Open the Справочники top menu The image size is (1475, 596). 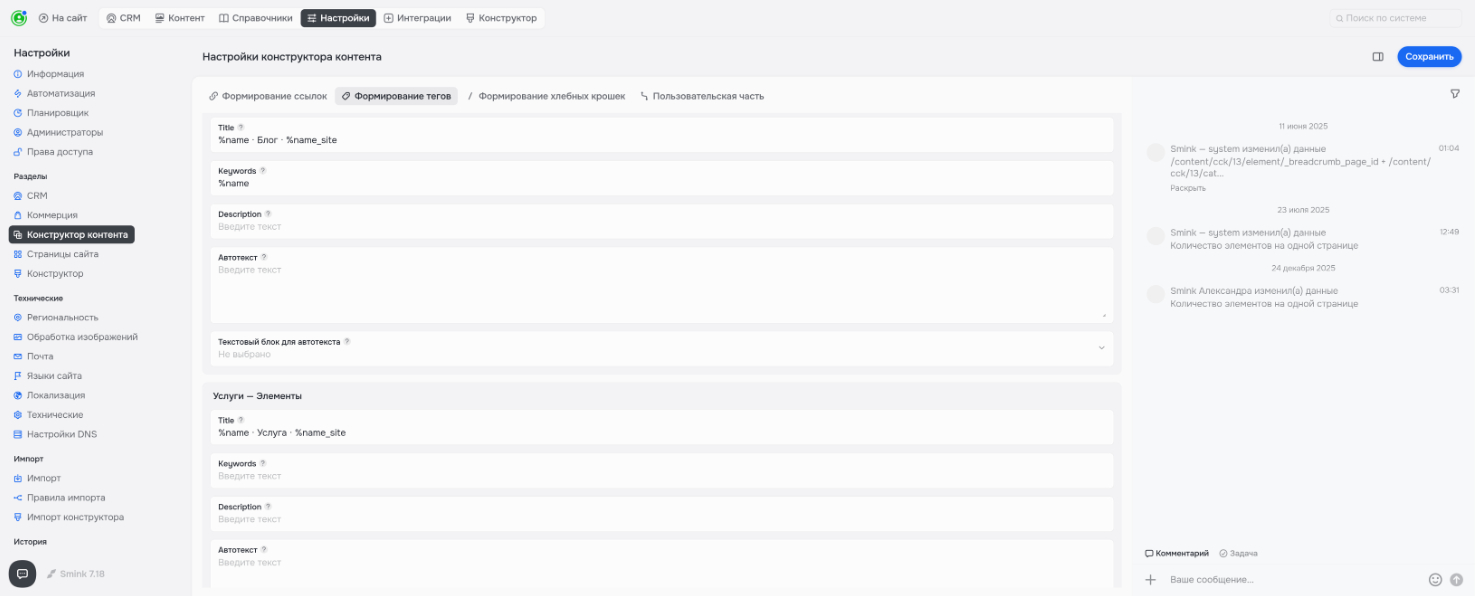[256, 18]
